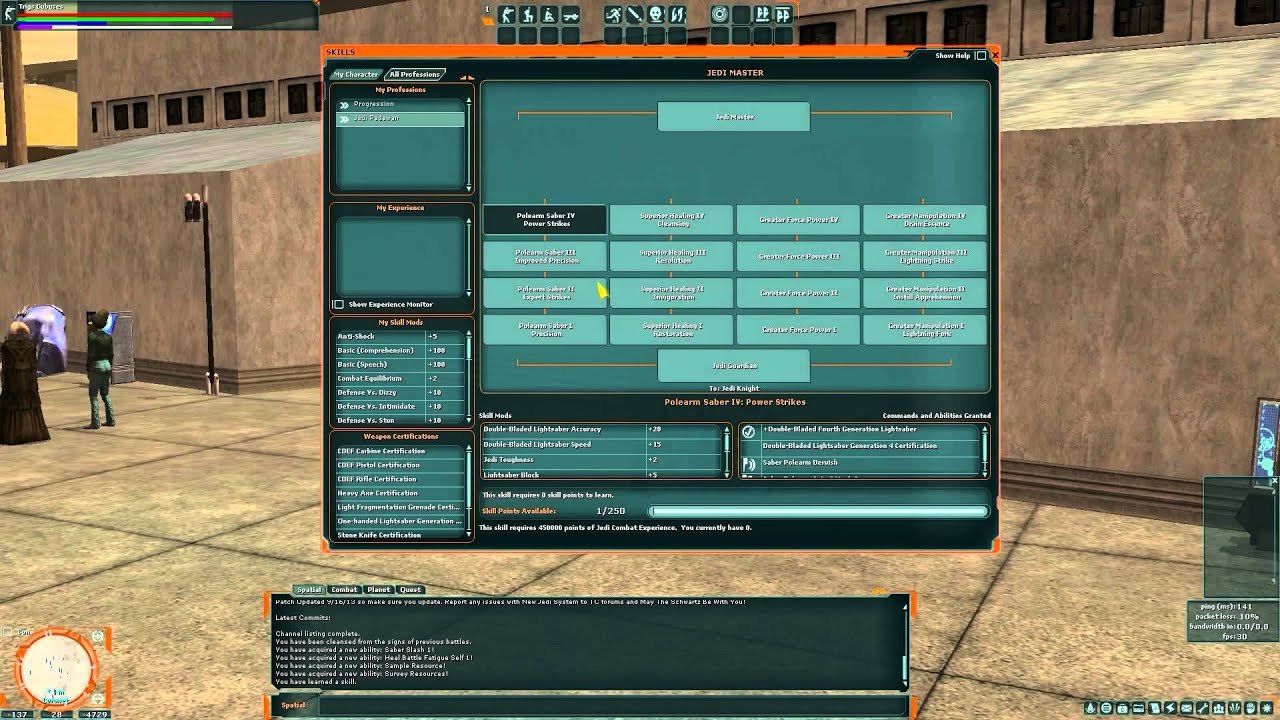
Task: Click the rightmost toolbar icon with barred figures
Action: pos(784,15)
